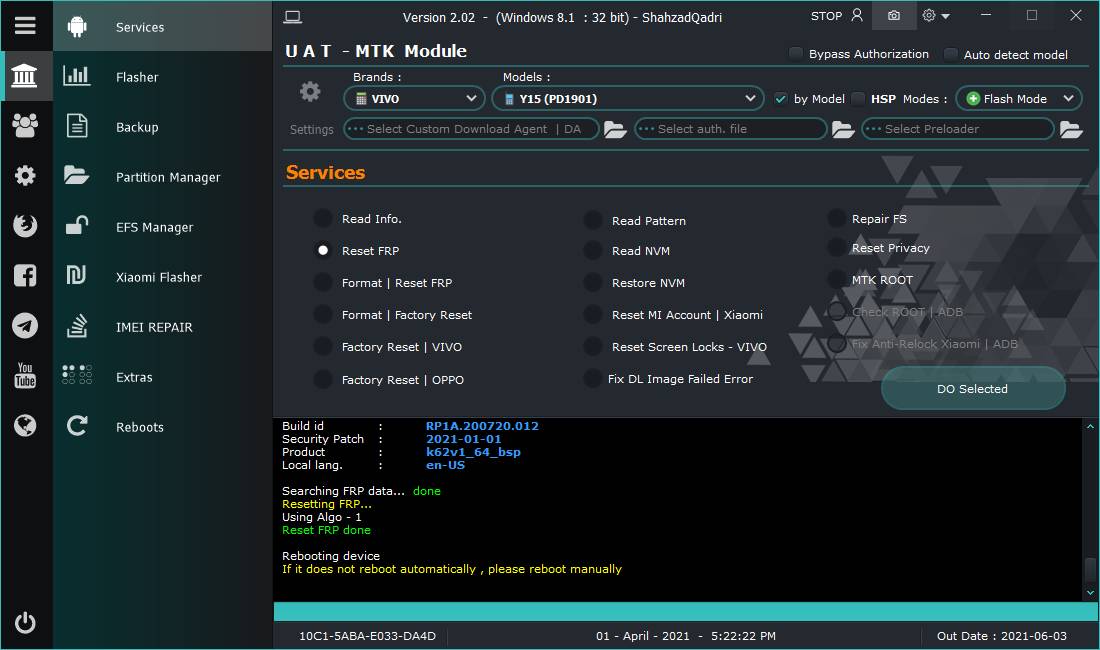Select MTK ROOT radio option
The image size is (1100, 650).
pyautogui.click(x=836, y=280)
